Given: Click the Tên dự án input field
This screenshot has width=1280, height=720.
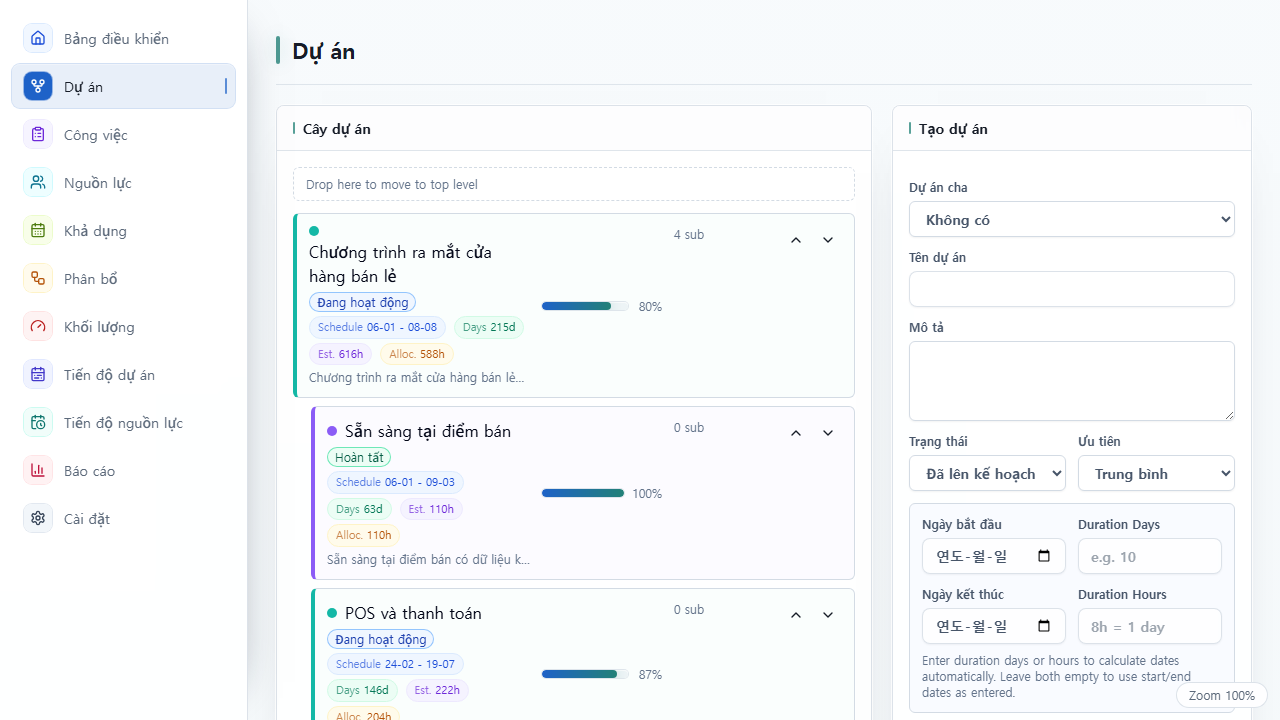Looking at the screenshot, I should (x=1072, y=289).
